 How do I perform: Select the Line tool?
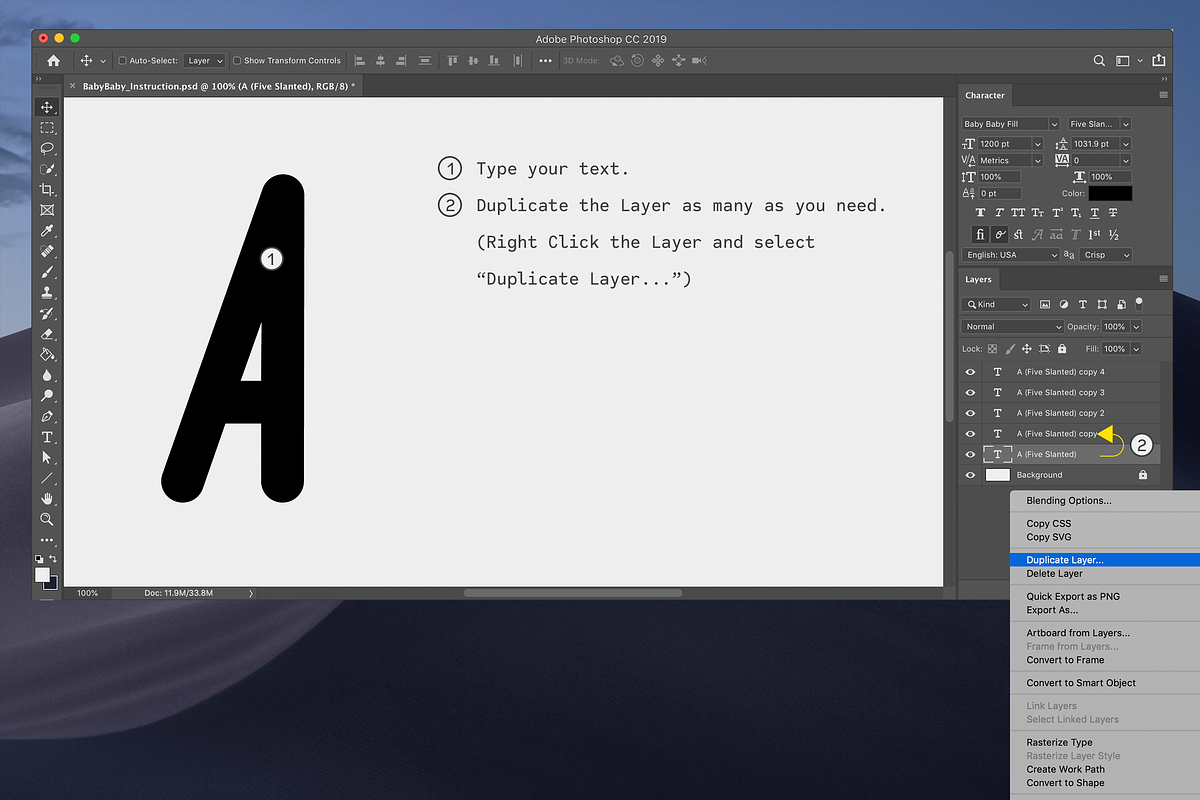tap(46, 479)
